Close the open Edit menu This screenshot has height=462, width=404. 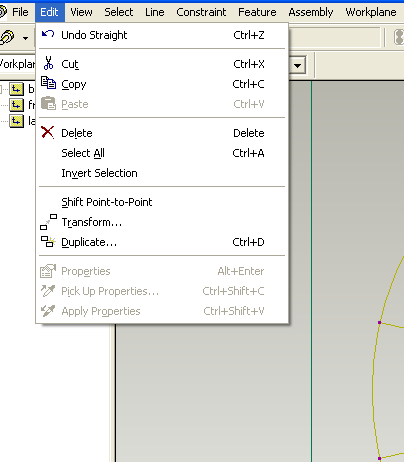tap(49, 12)
